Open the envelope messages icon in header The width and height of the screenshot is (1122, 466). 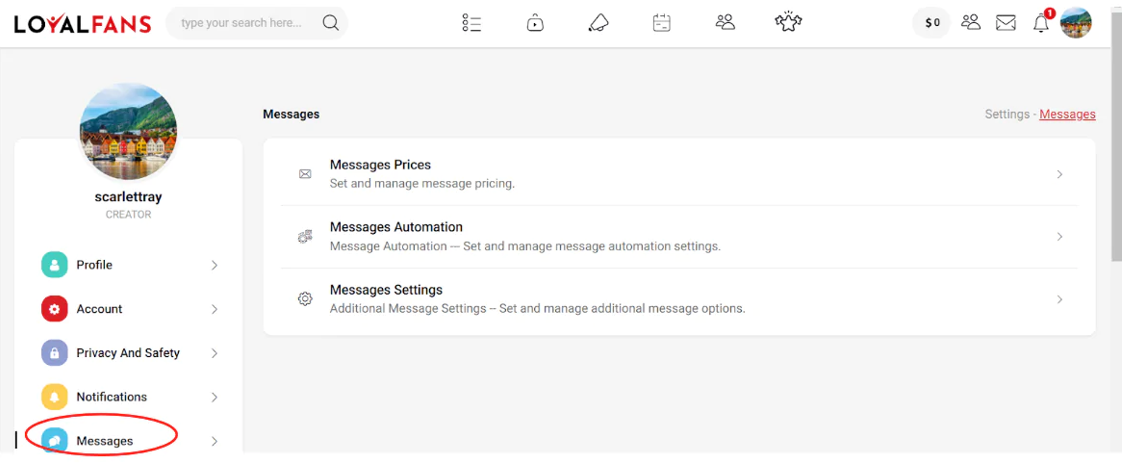click(1005, 23)
